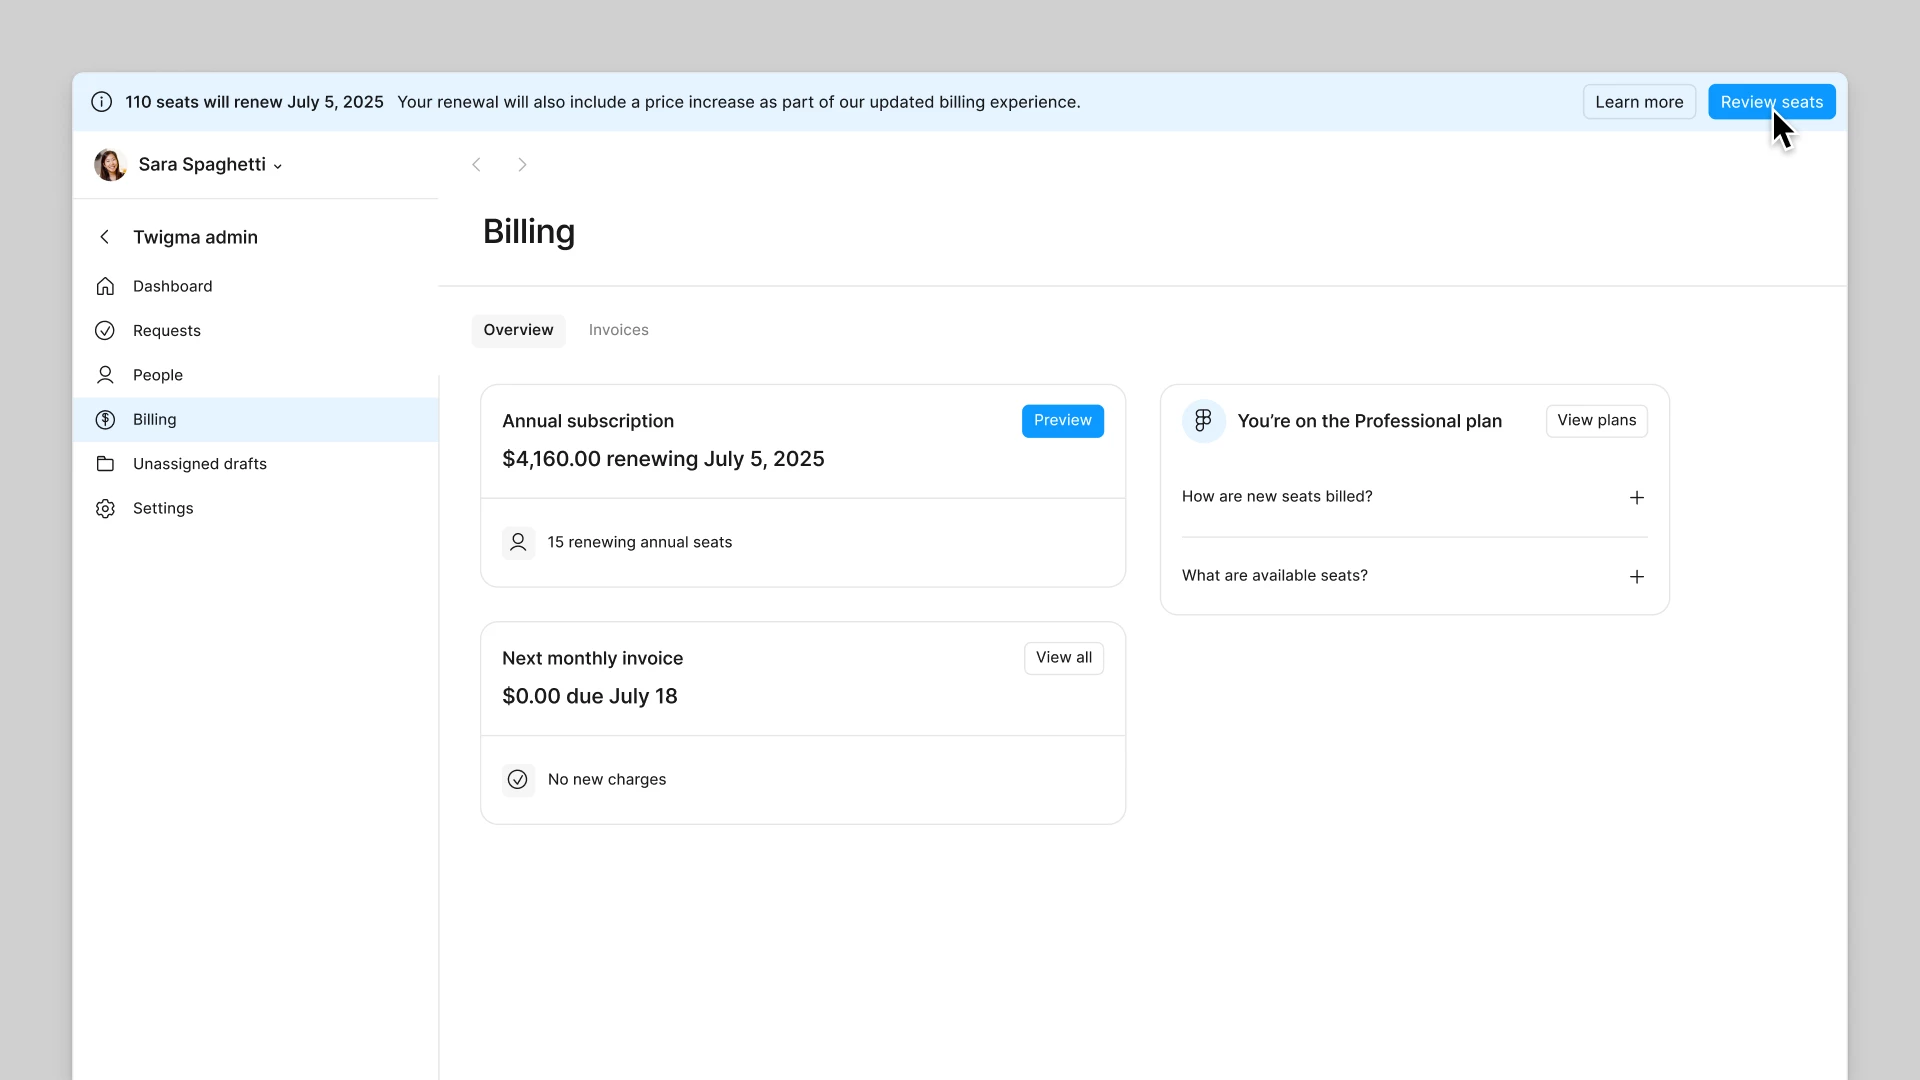Click Sara Spaghetti's profile avatar
This screenshot has height=1080, width=1920.
110,165
